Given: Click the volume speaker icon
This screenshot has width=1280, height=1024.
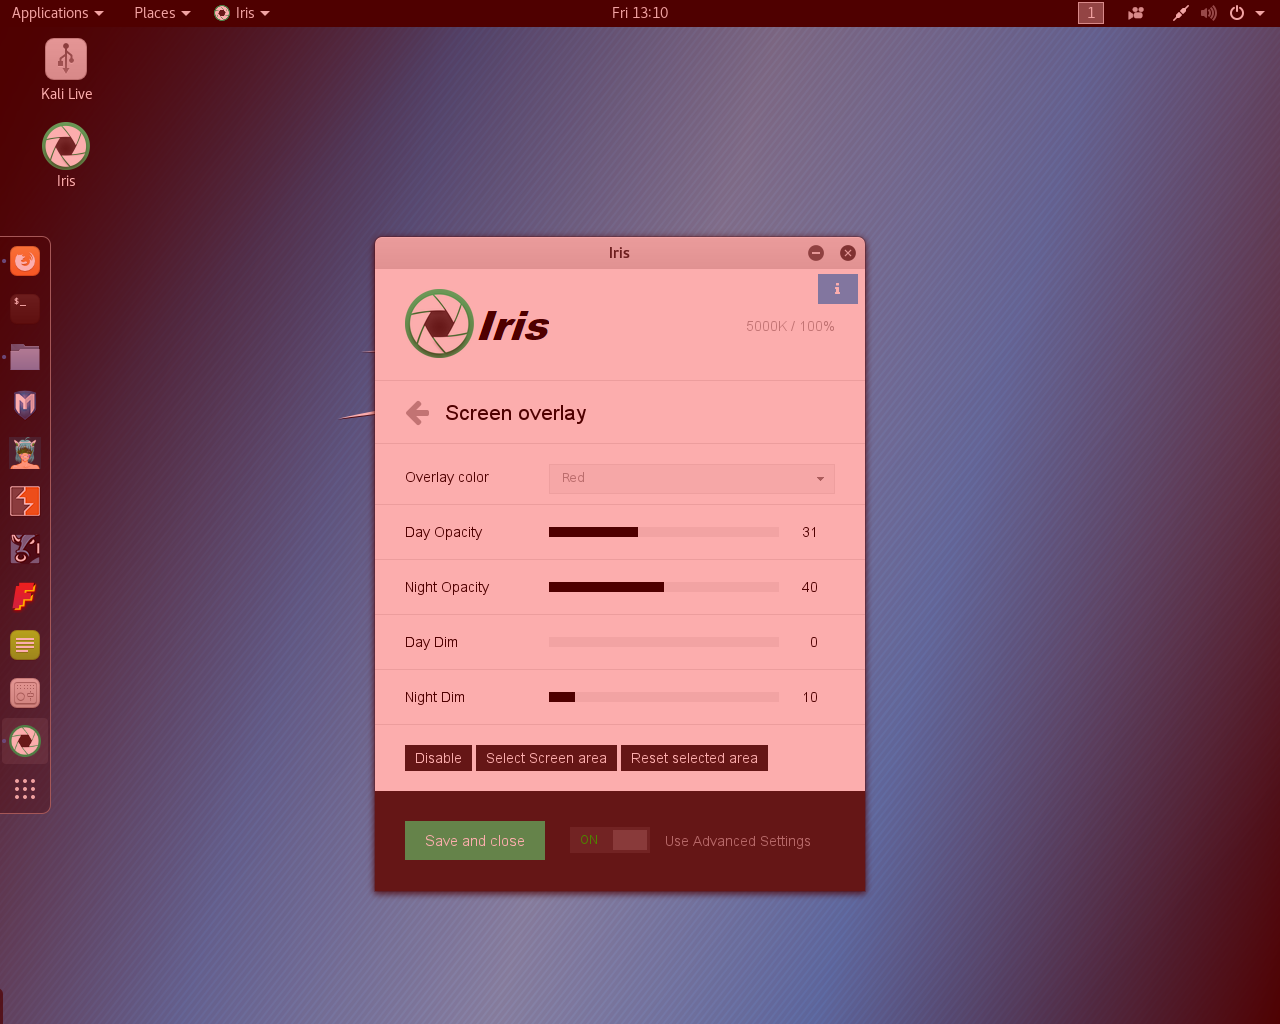Looking at the screenshot, I should coord(1209,13).
